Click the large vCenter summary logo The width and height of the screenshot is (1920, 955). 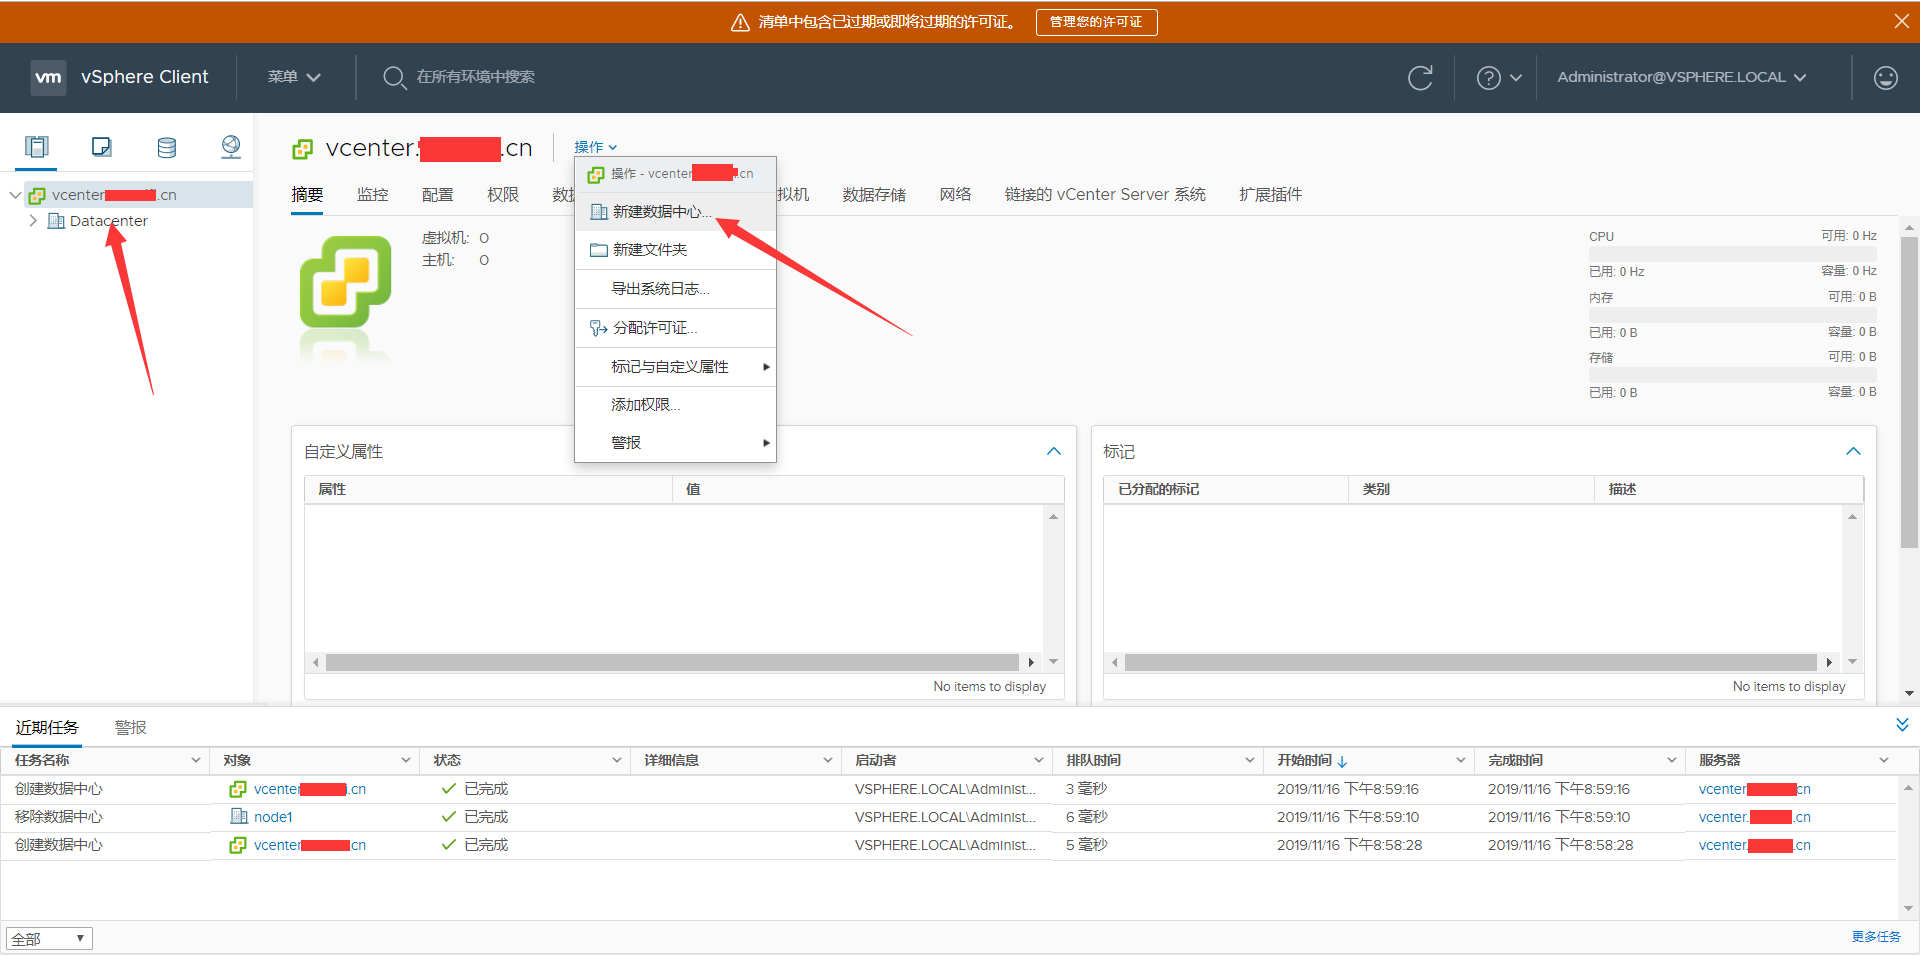(346, 282)
